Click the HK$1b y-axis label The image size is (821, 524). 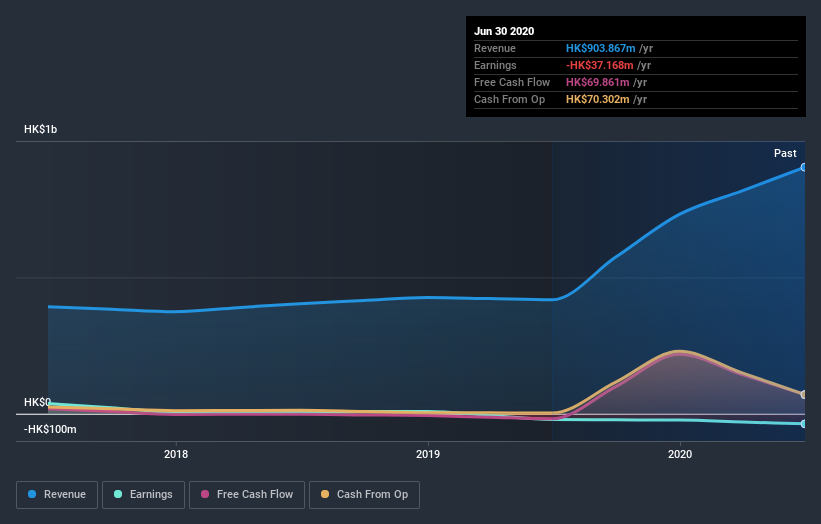(40, 129)
